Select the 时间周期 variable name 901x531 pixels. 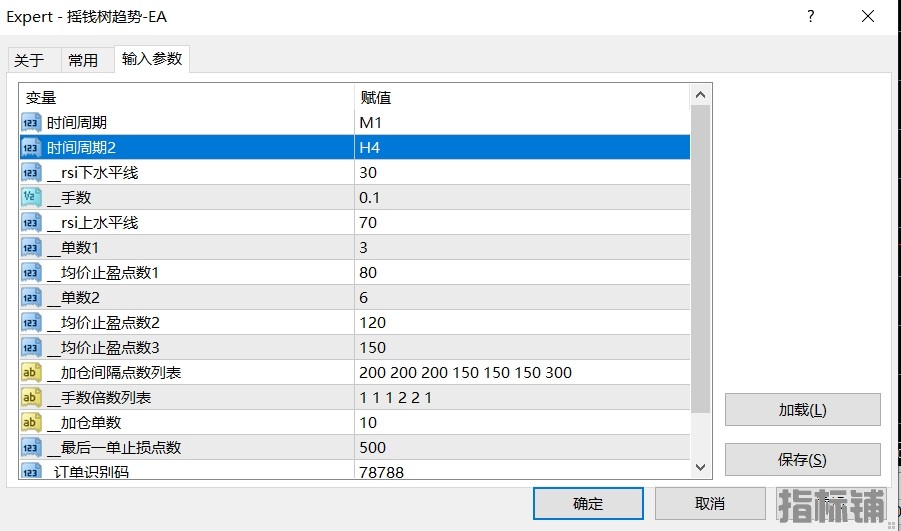(x=76, y=123)
